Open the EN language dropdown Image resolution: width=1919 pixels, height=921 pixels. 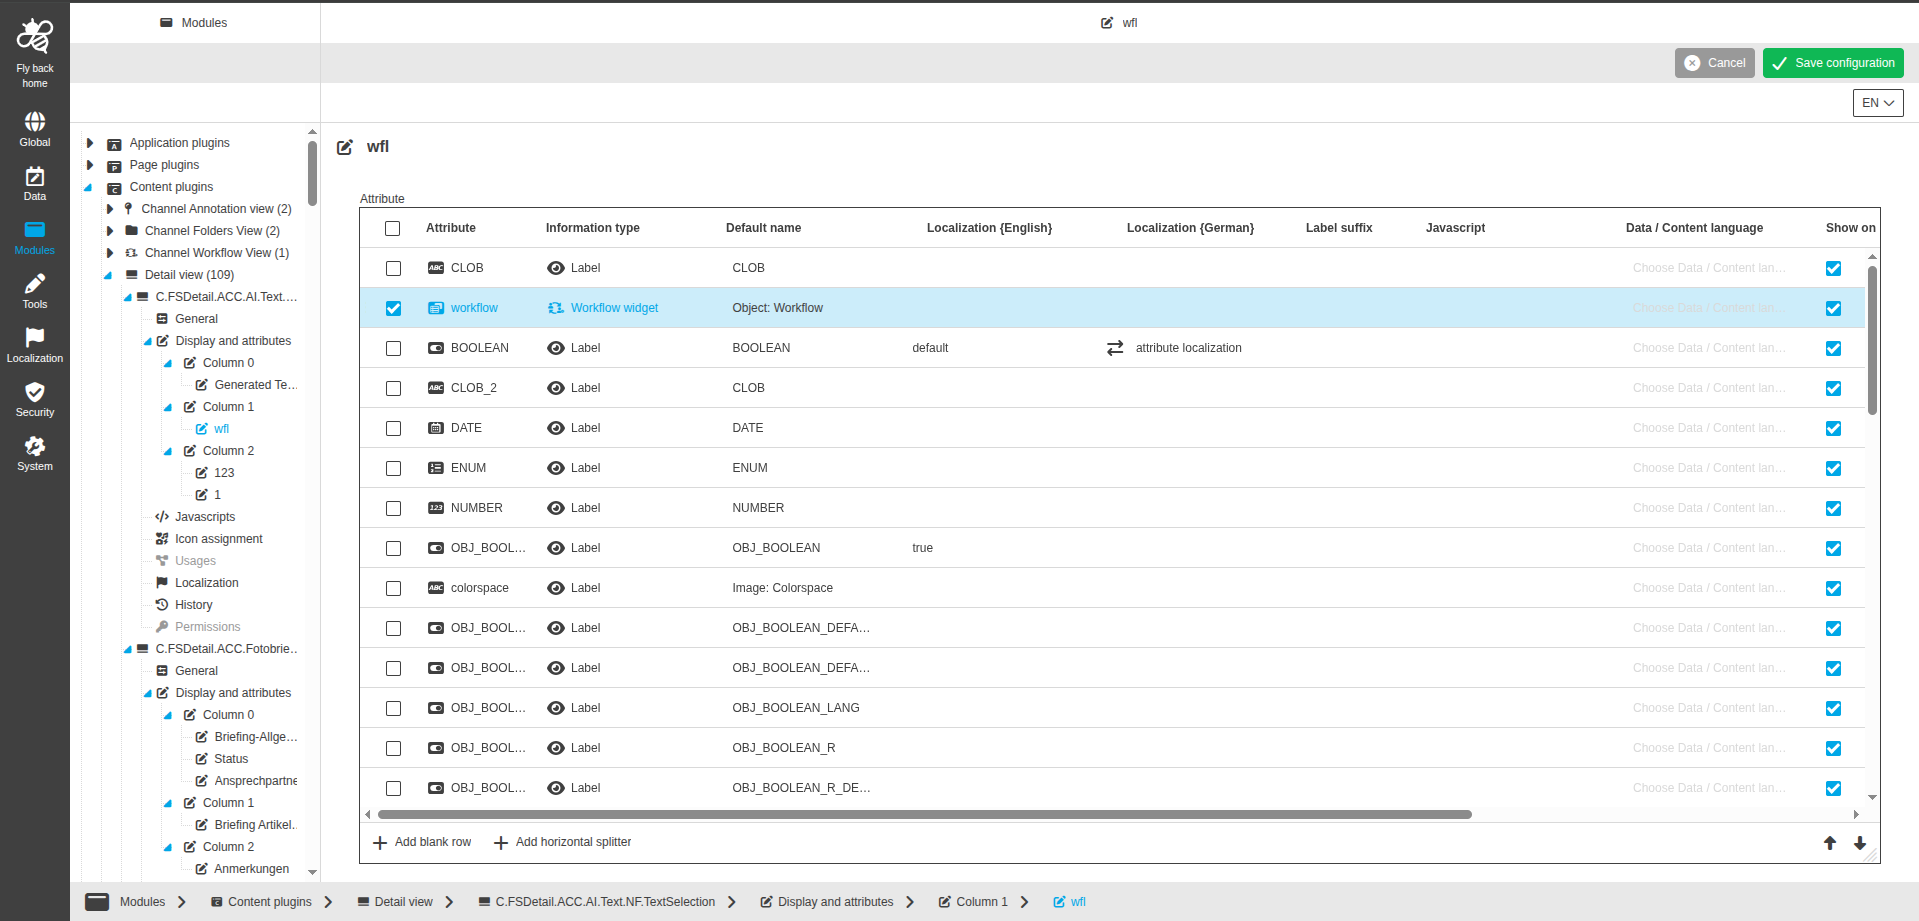[x=1878, y=103]
